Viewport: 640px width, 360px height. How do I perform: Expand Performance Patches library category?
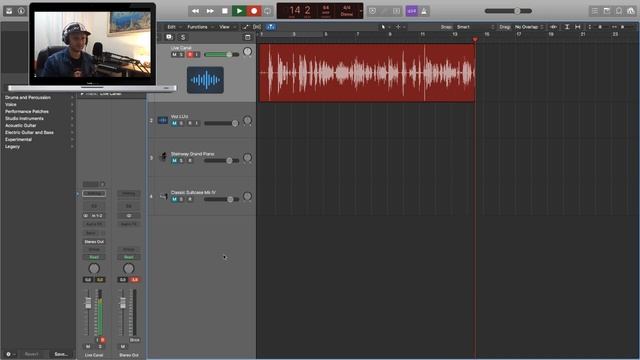39,111
